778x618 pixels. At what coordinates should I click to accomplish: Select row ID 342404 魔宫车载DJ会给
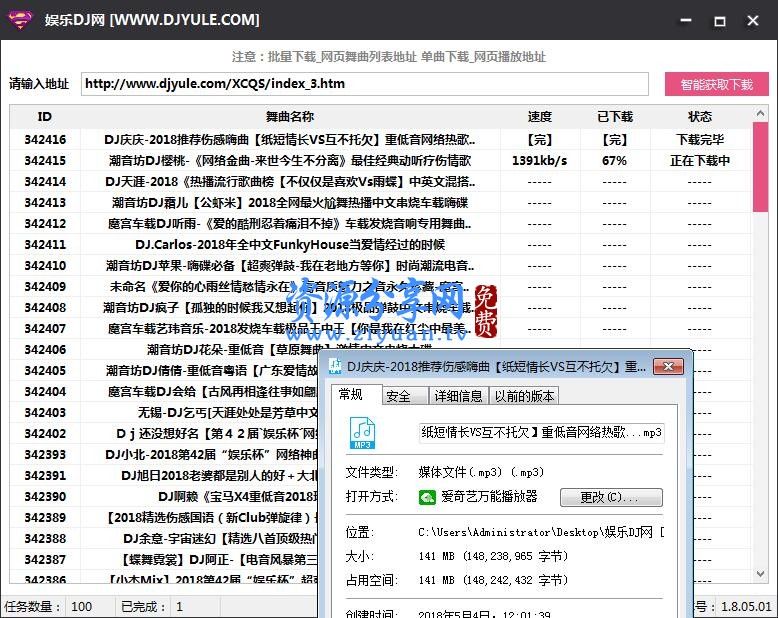(164, 392)
